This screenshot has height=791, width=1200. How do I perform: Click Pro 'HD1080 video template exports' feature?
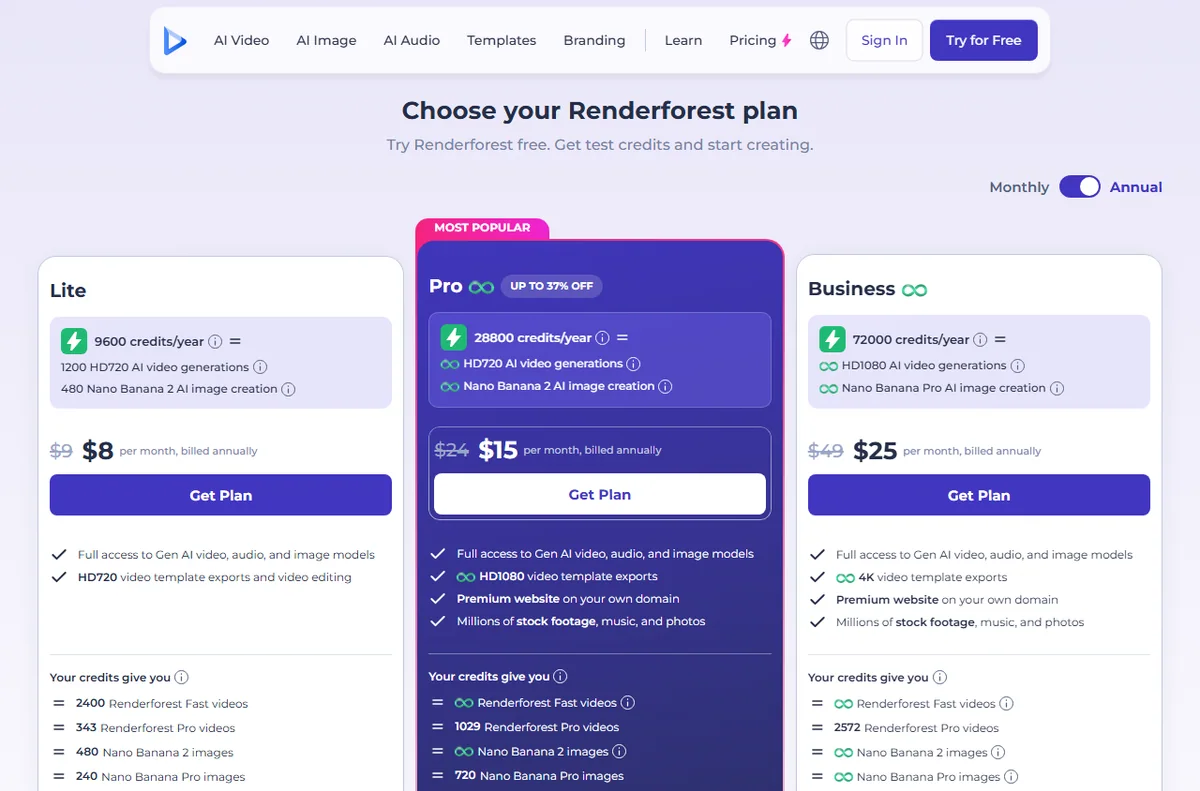tap(557, 576)
